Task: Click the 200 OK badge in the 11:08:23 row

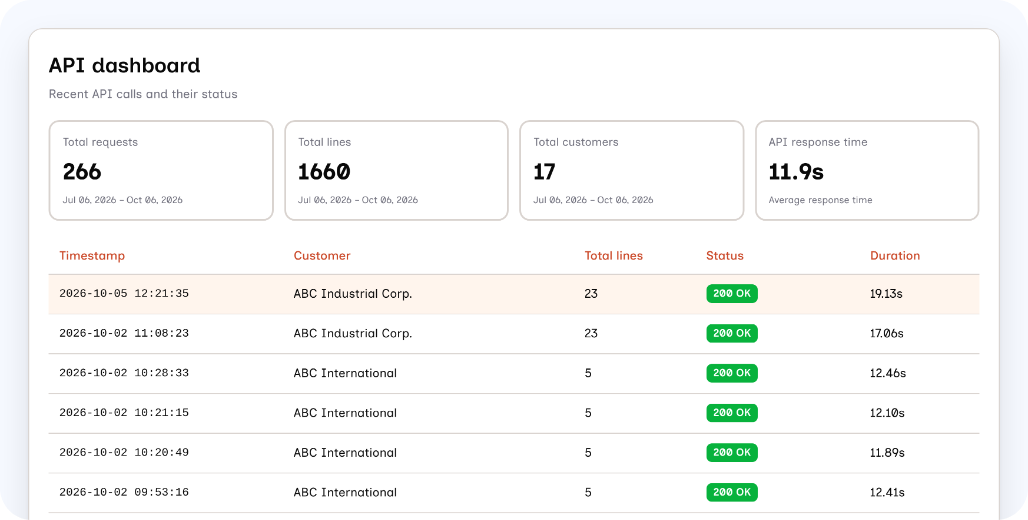Action: 732,333
